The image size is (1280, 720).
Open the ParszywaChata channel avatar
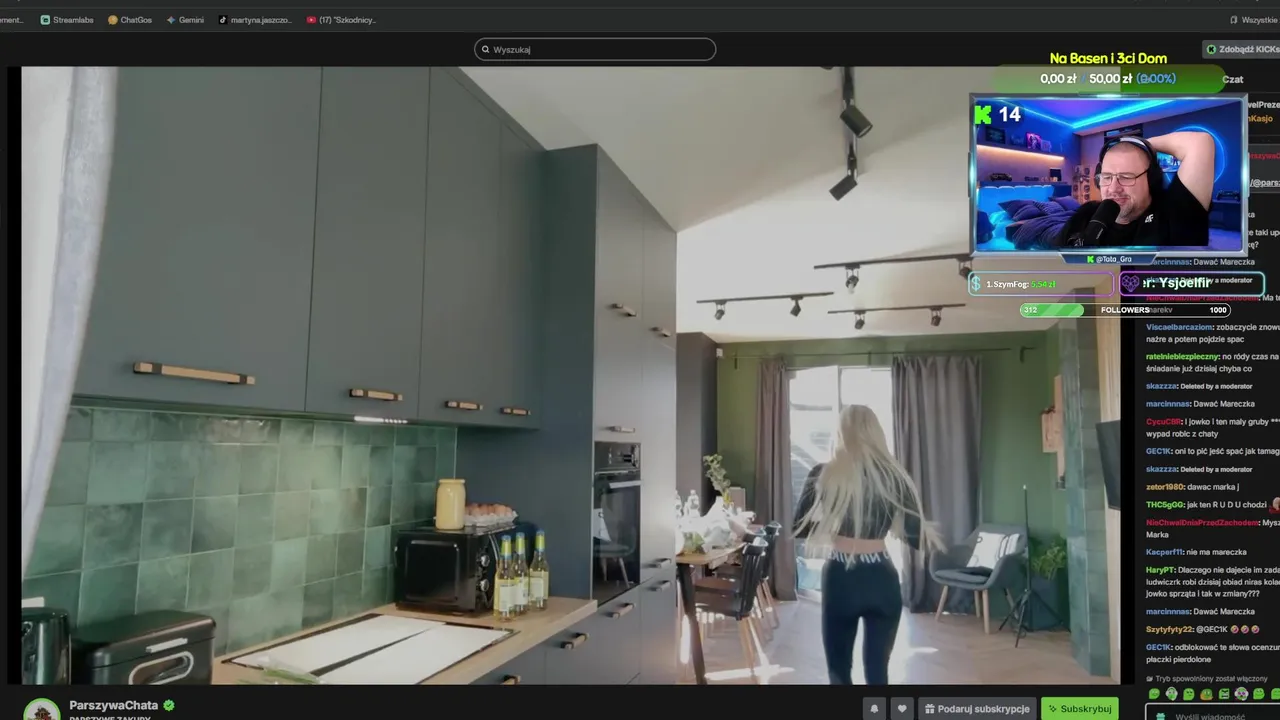click(42, 710)
